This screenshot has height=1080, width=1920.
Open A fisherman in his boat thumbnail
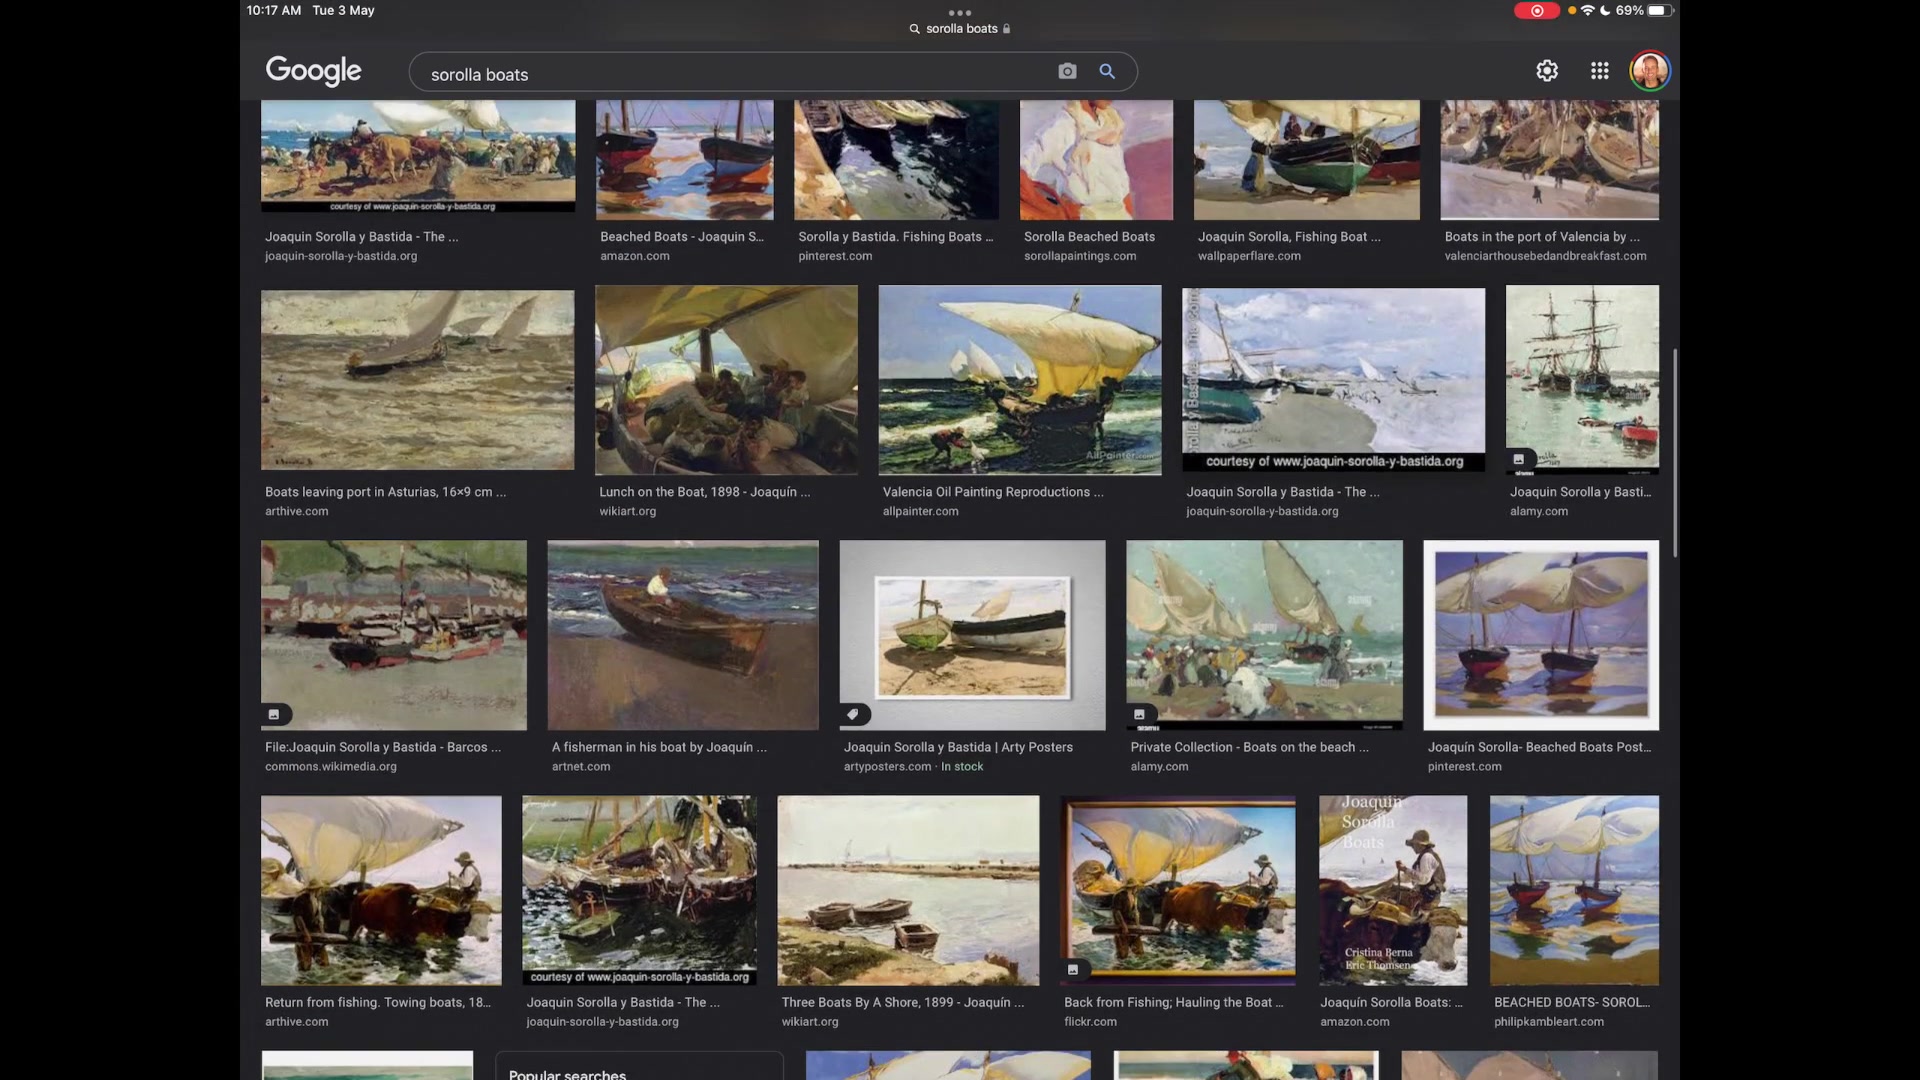pos(683,635)
